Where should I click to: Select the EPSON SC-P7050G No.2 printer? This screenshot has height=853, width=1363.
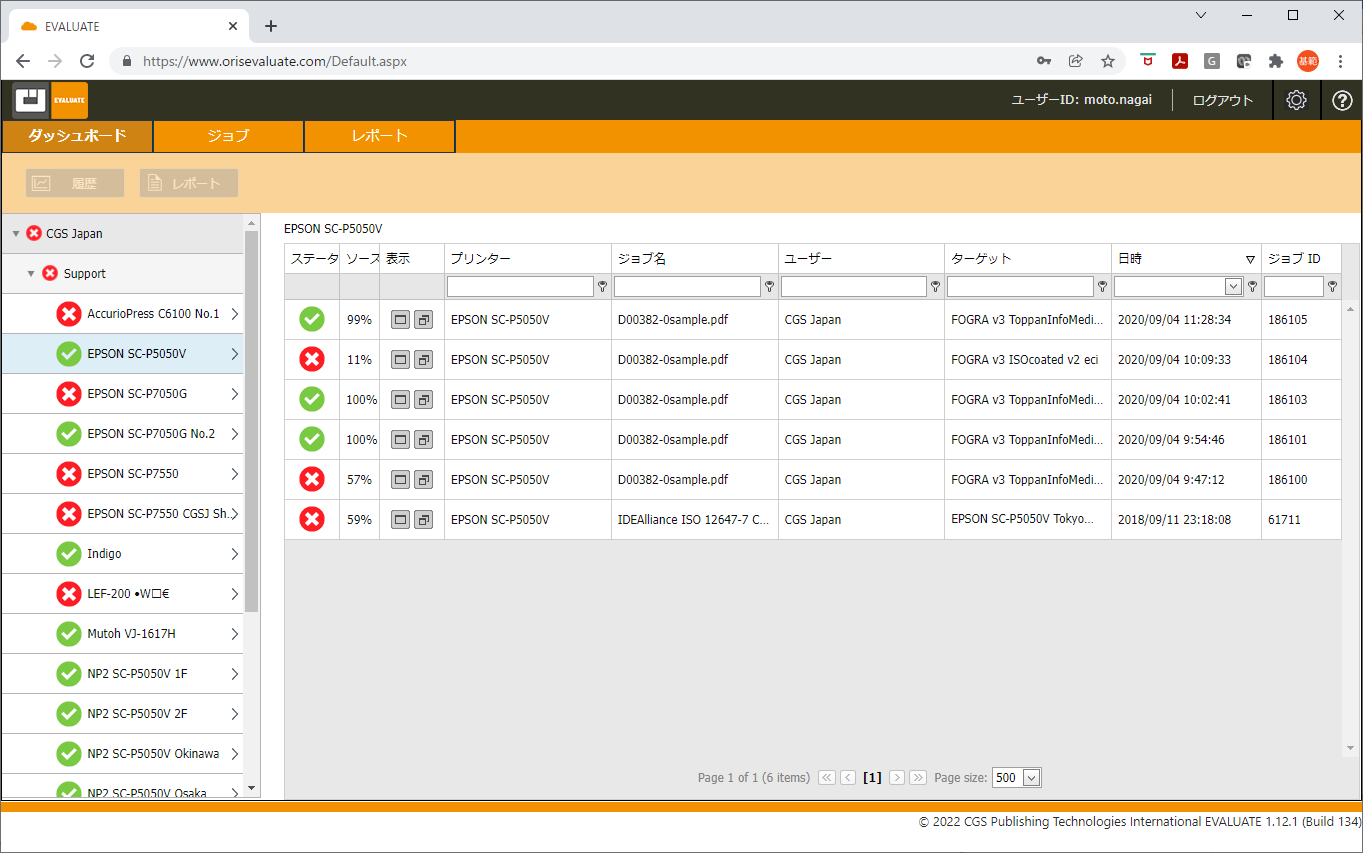(122, 434)
